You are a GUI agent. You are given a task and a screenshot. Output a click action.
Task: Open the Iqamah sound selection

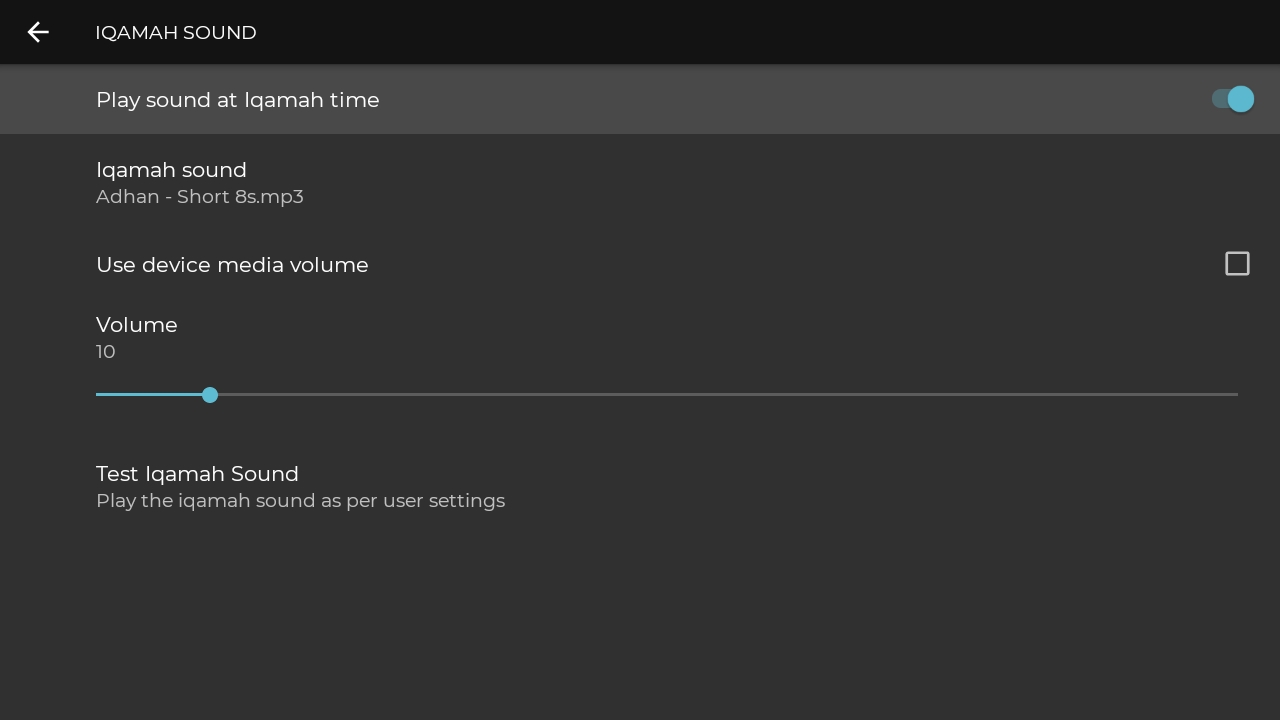click(640, 182)
